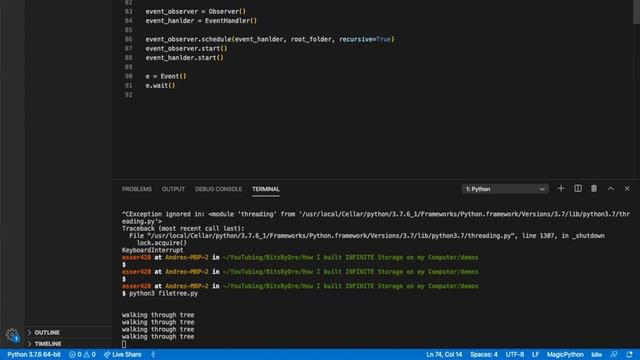Click Ln 74, Col 14 indicator
This screenshot has width=640, height=360.
[x=444, y=354]
